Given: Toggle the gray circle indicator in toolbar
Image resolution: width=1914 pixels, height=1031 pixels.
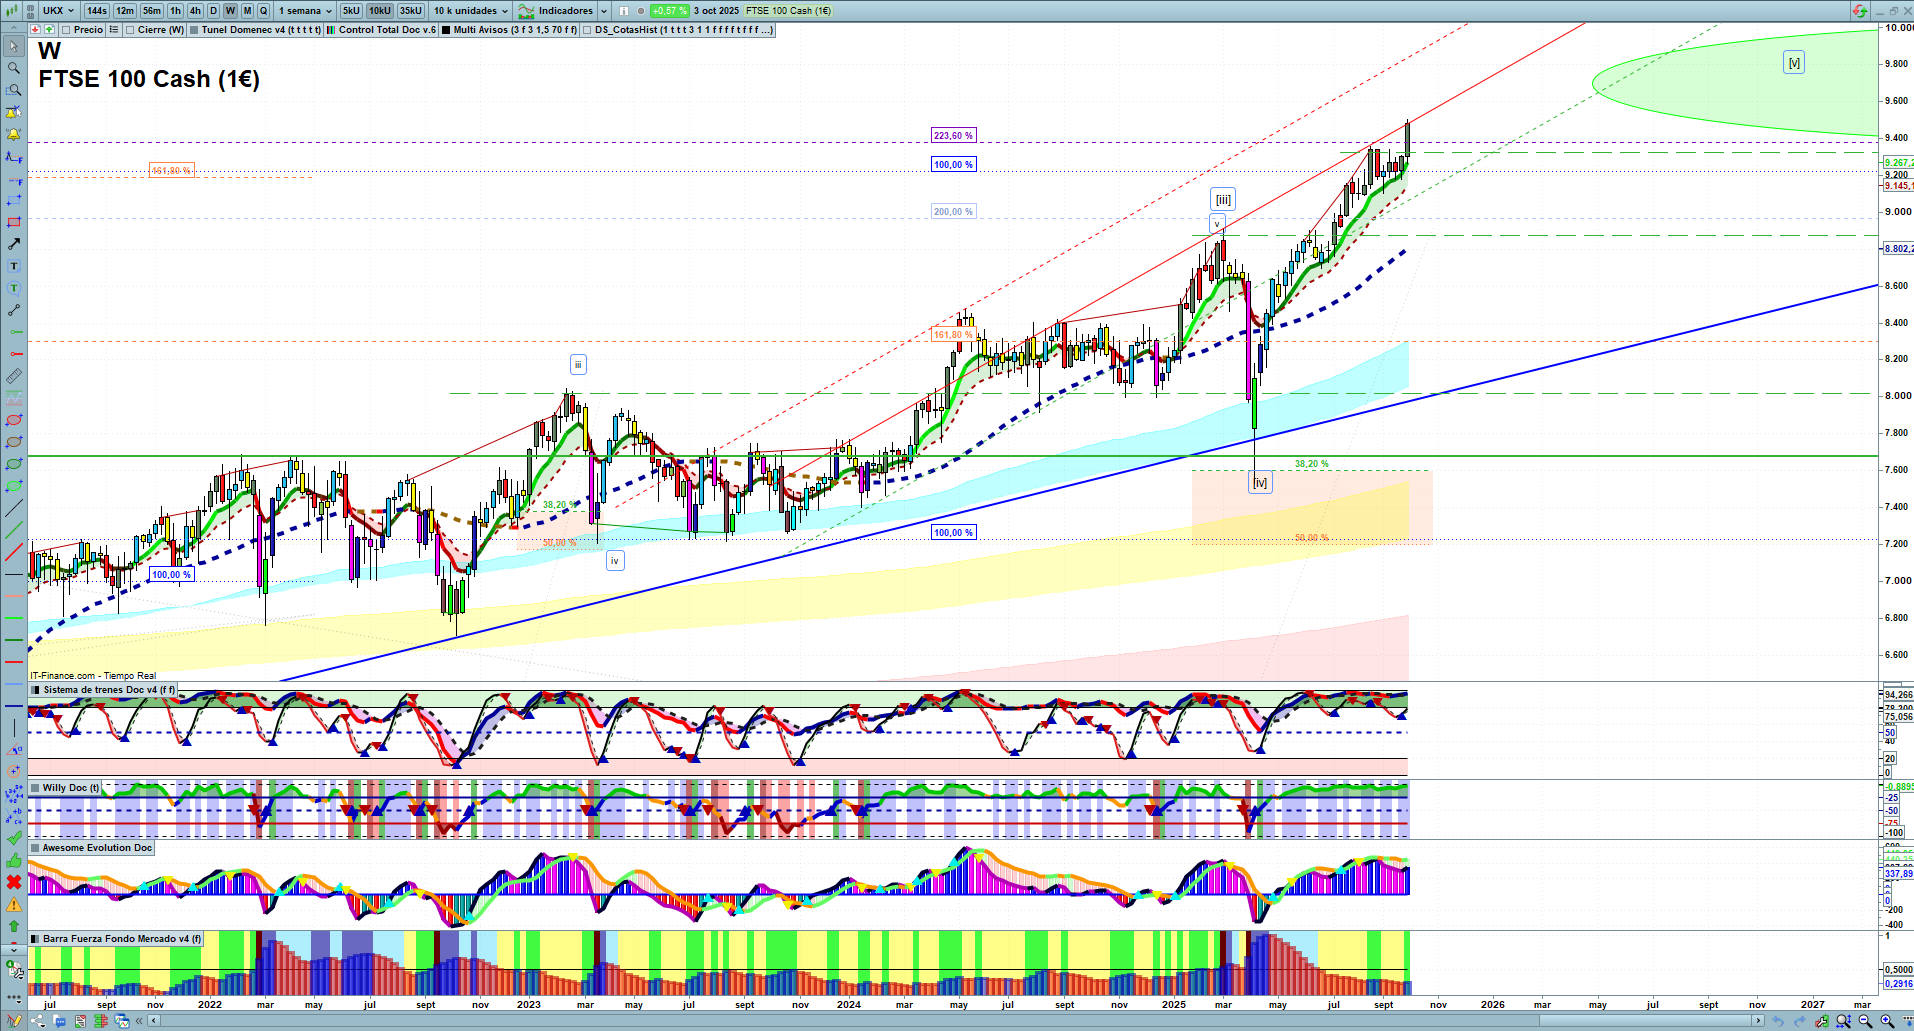Looking at the screenshot, I should pyautogui.click(x=640, y=11).
